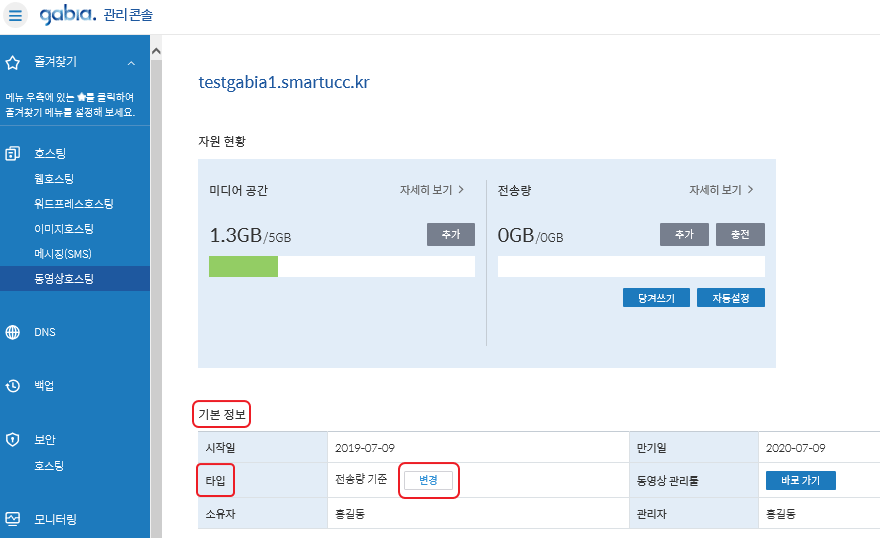883x538 pixels.
Task: Collapse the 즐겨찾기 favorites section
Action: (131, 63)
